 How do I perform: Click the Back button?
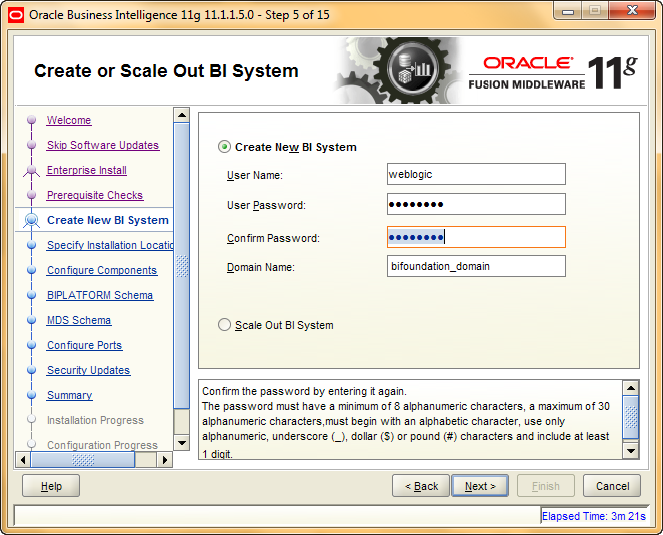click(421, 486)
